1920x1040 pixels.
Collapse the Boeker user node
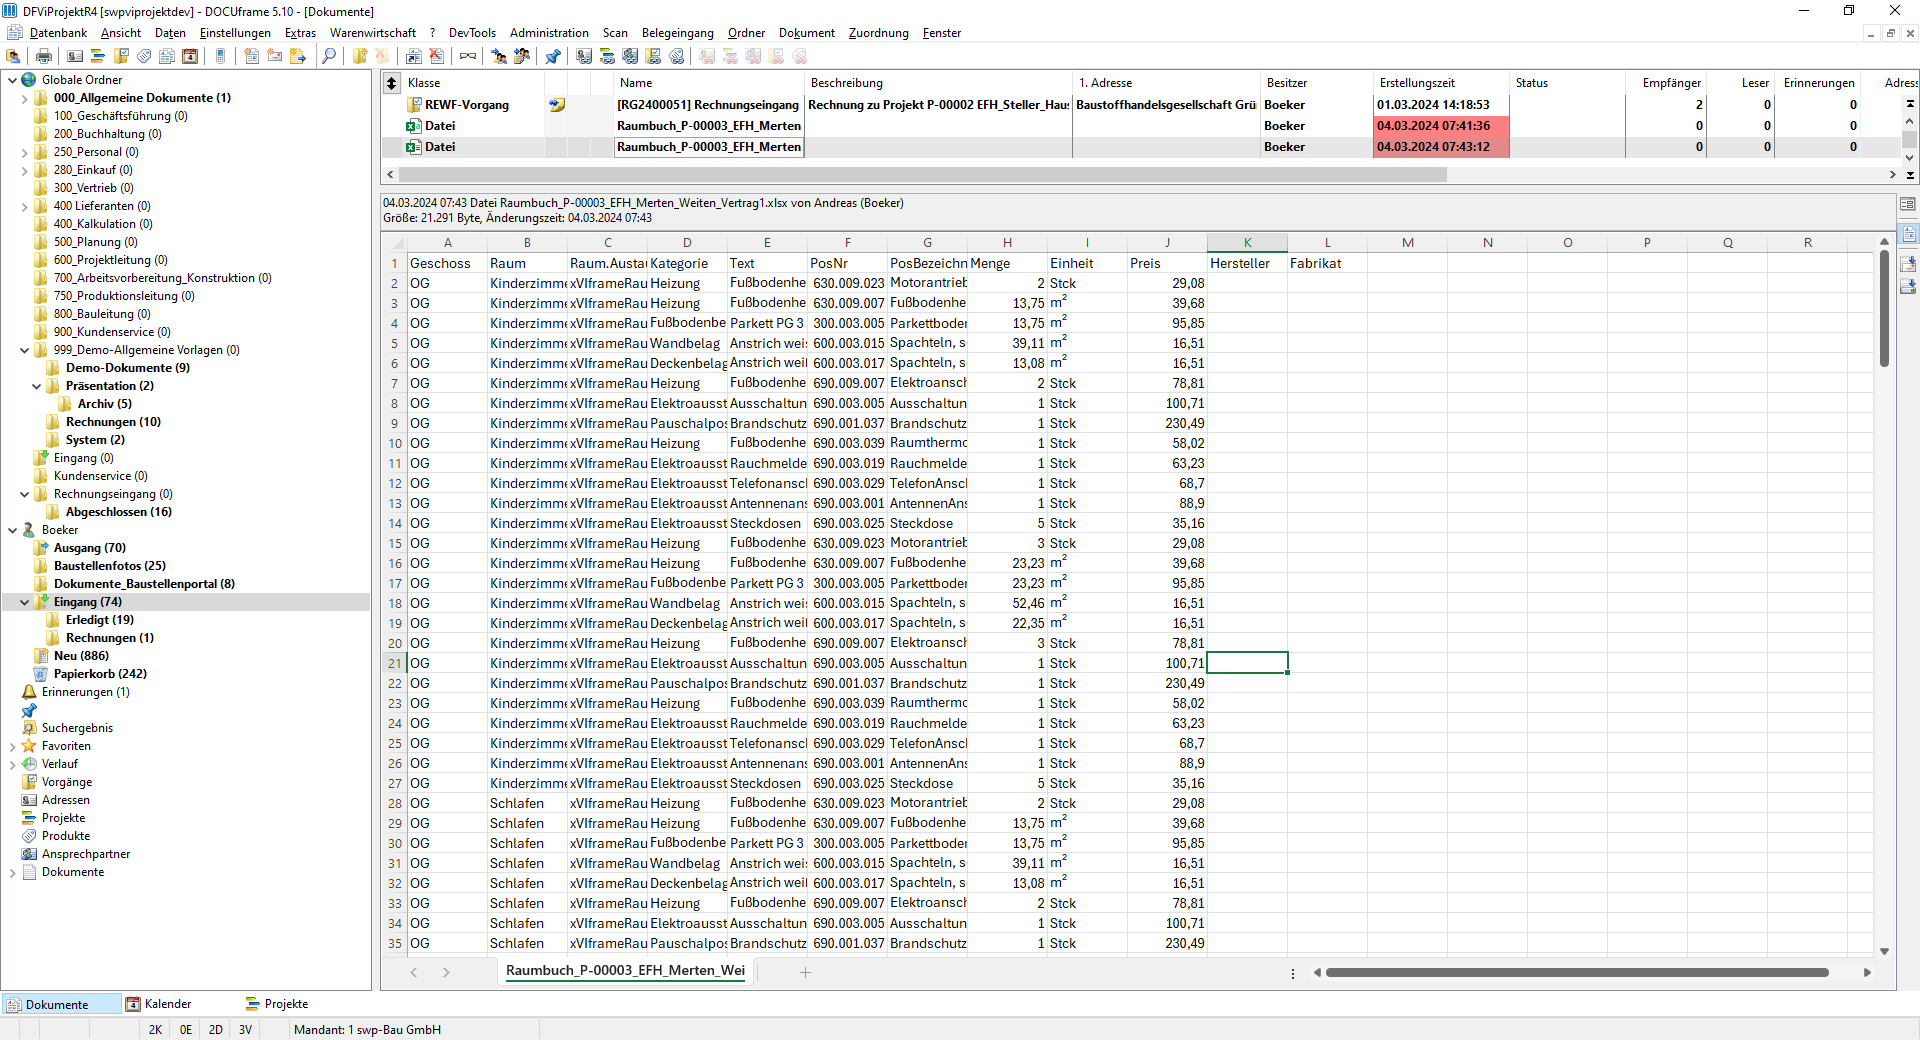[12, 530]
